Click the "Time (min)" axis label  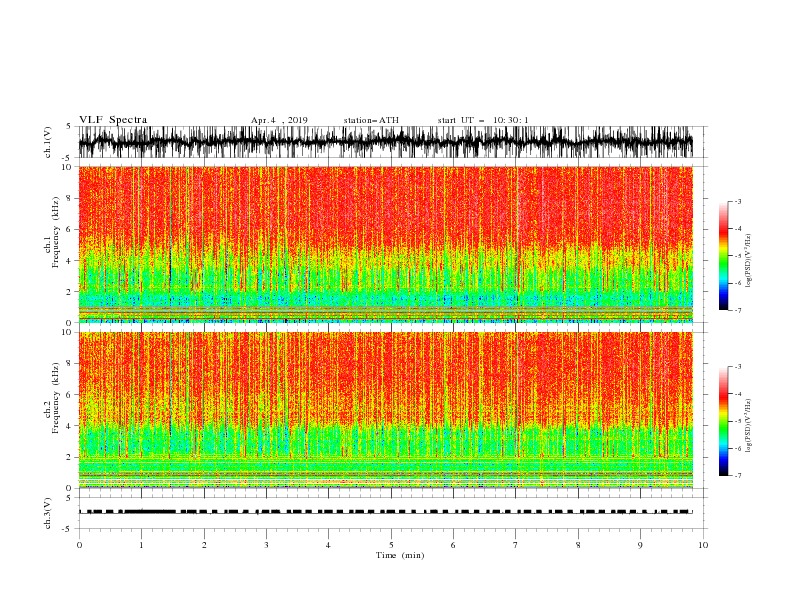pyautogui.click(x=400, y=555)
